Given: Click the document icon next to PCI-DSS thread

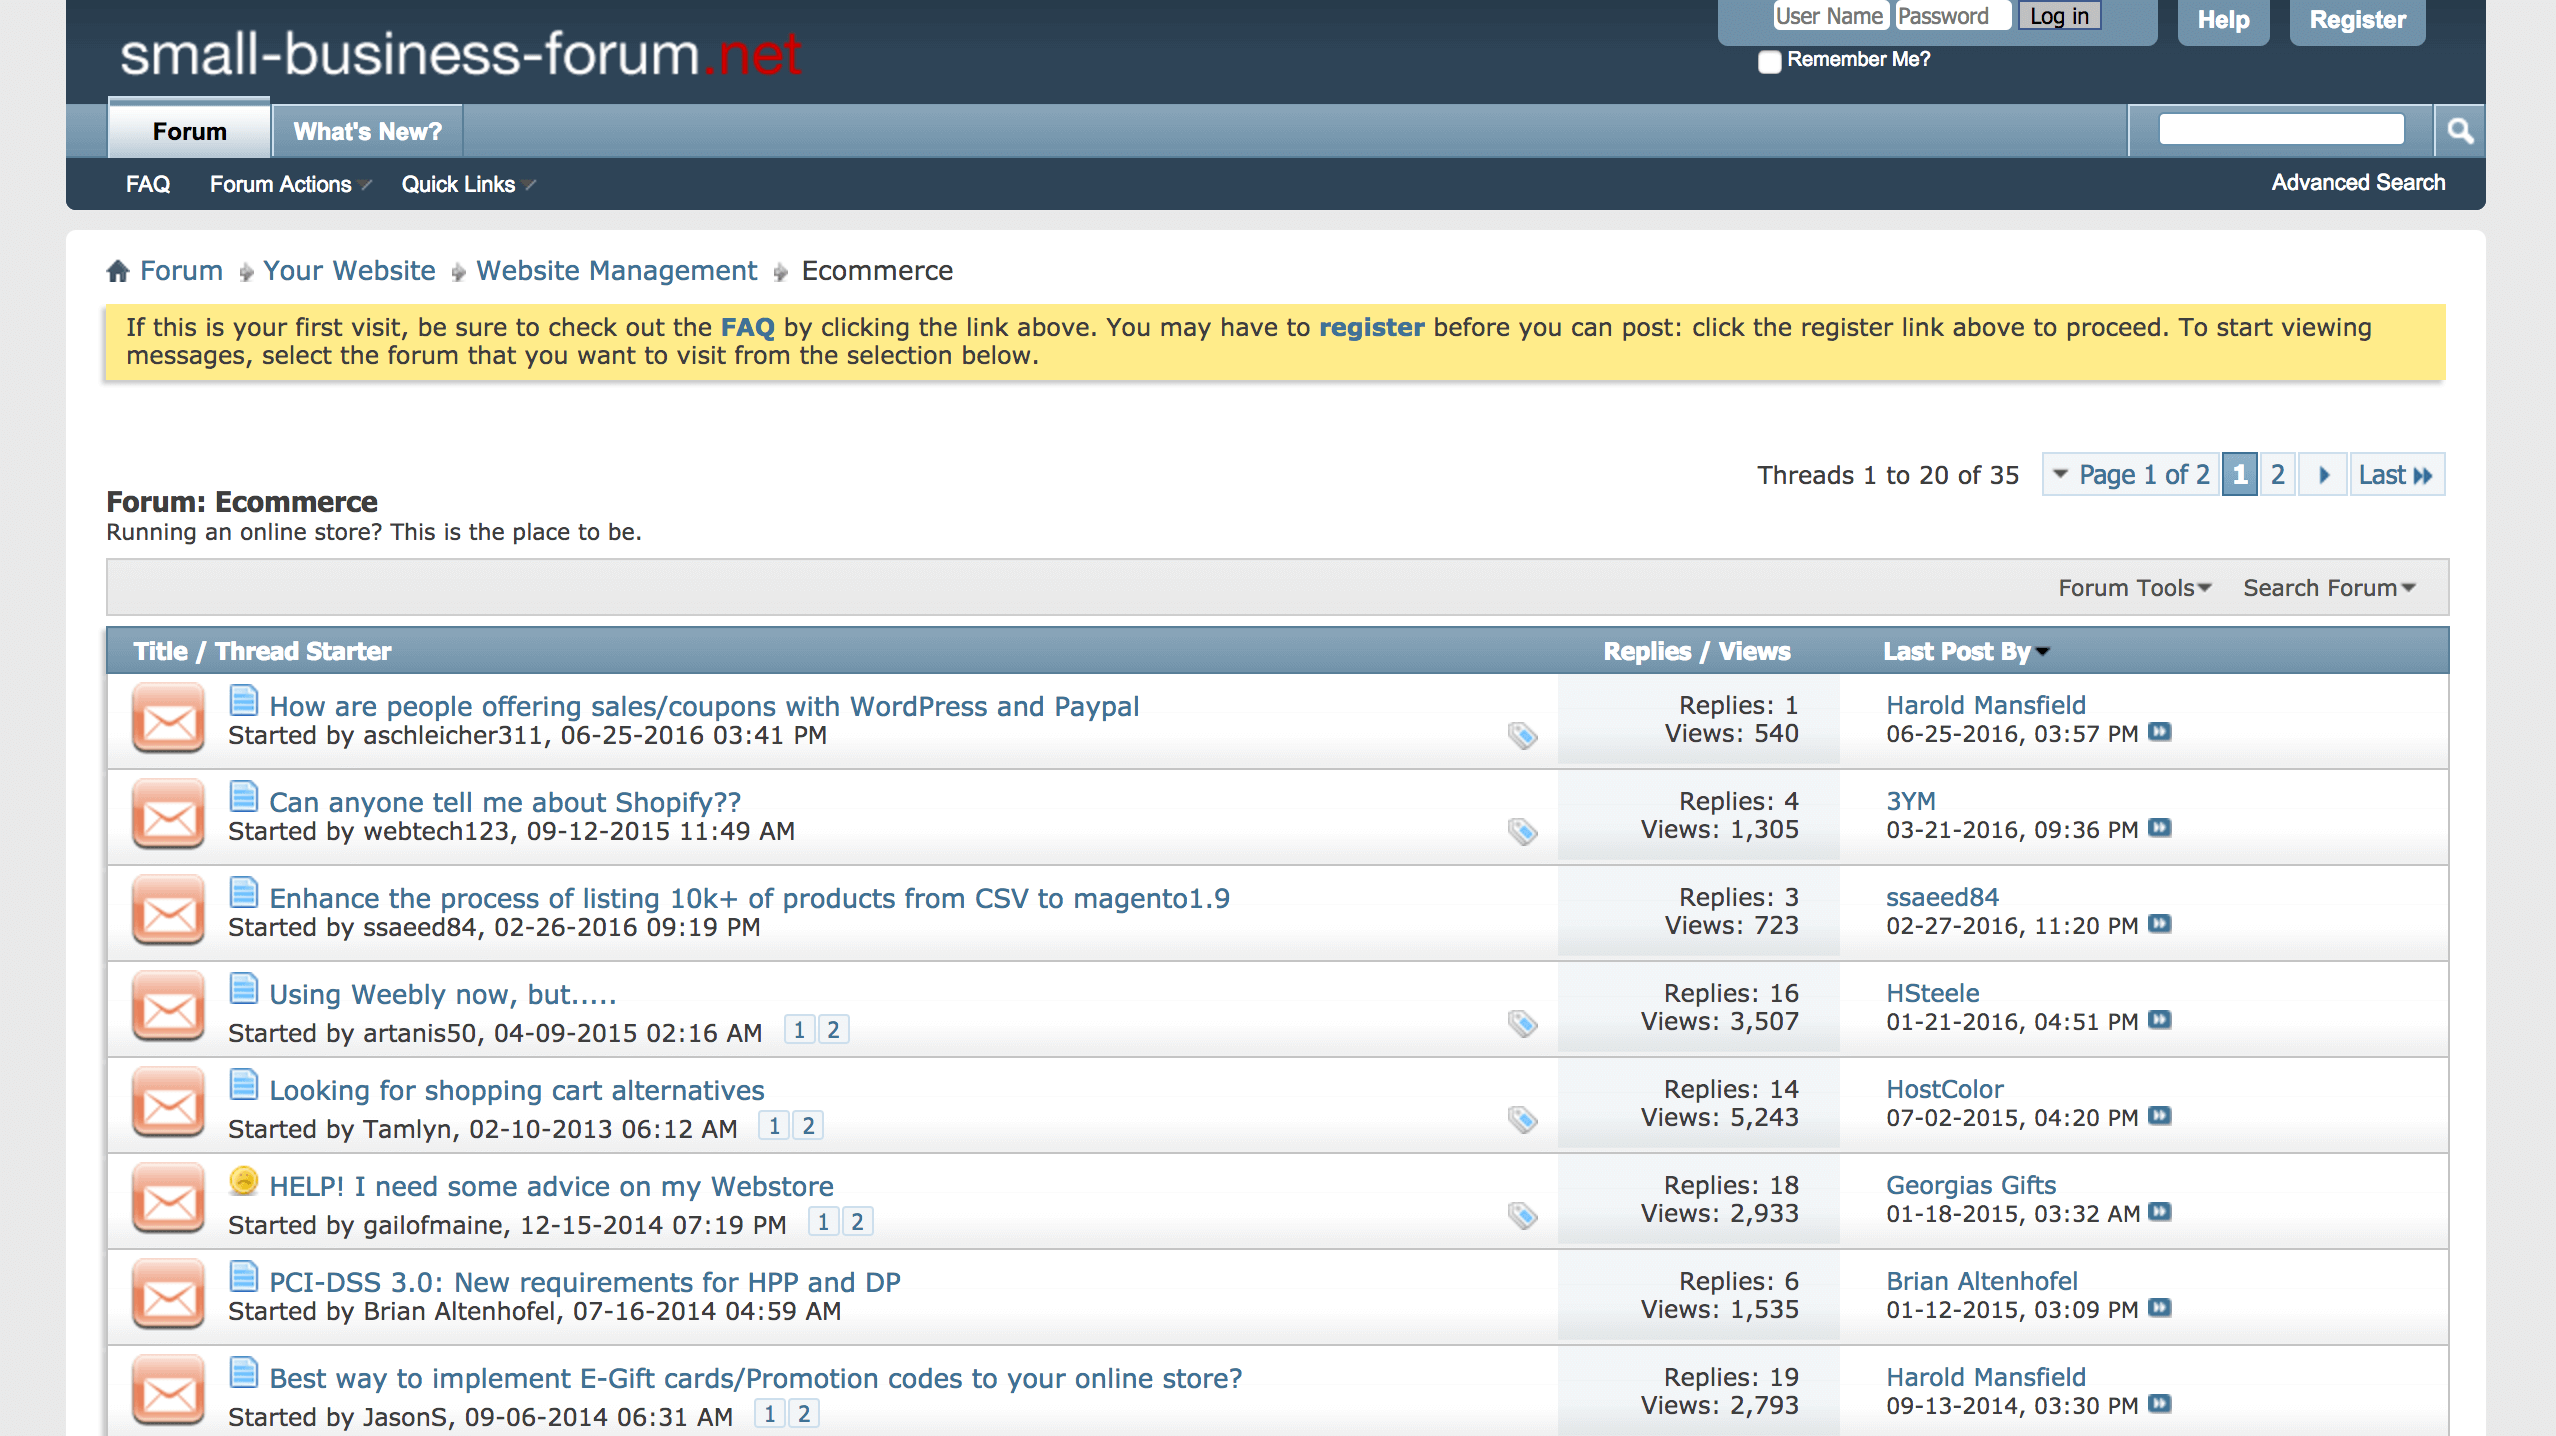Looking at the screenshot, I should pyautogui.click(x=244, y=1280).
